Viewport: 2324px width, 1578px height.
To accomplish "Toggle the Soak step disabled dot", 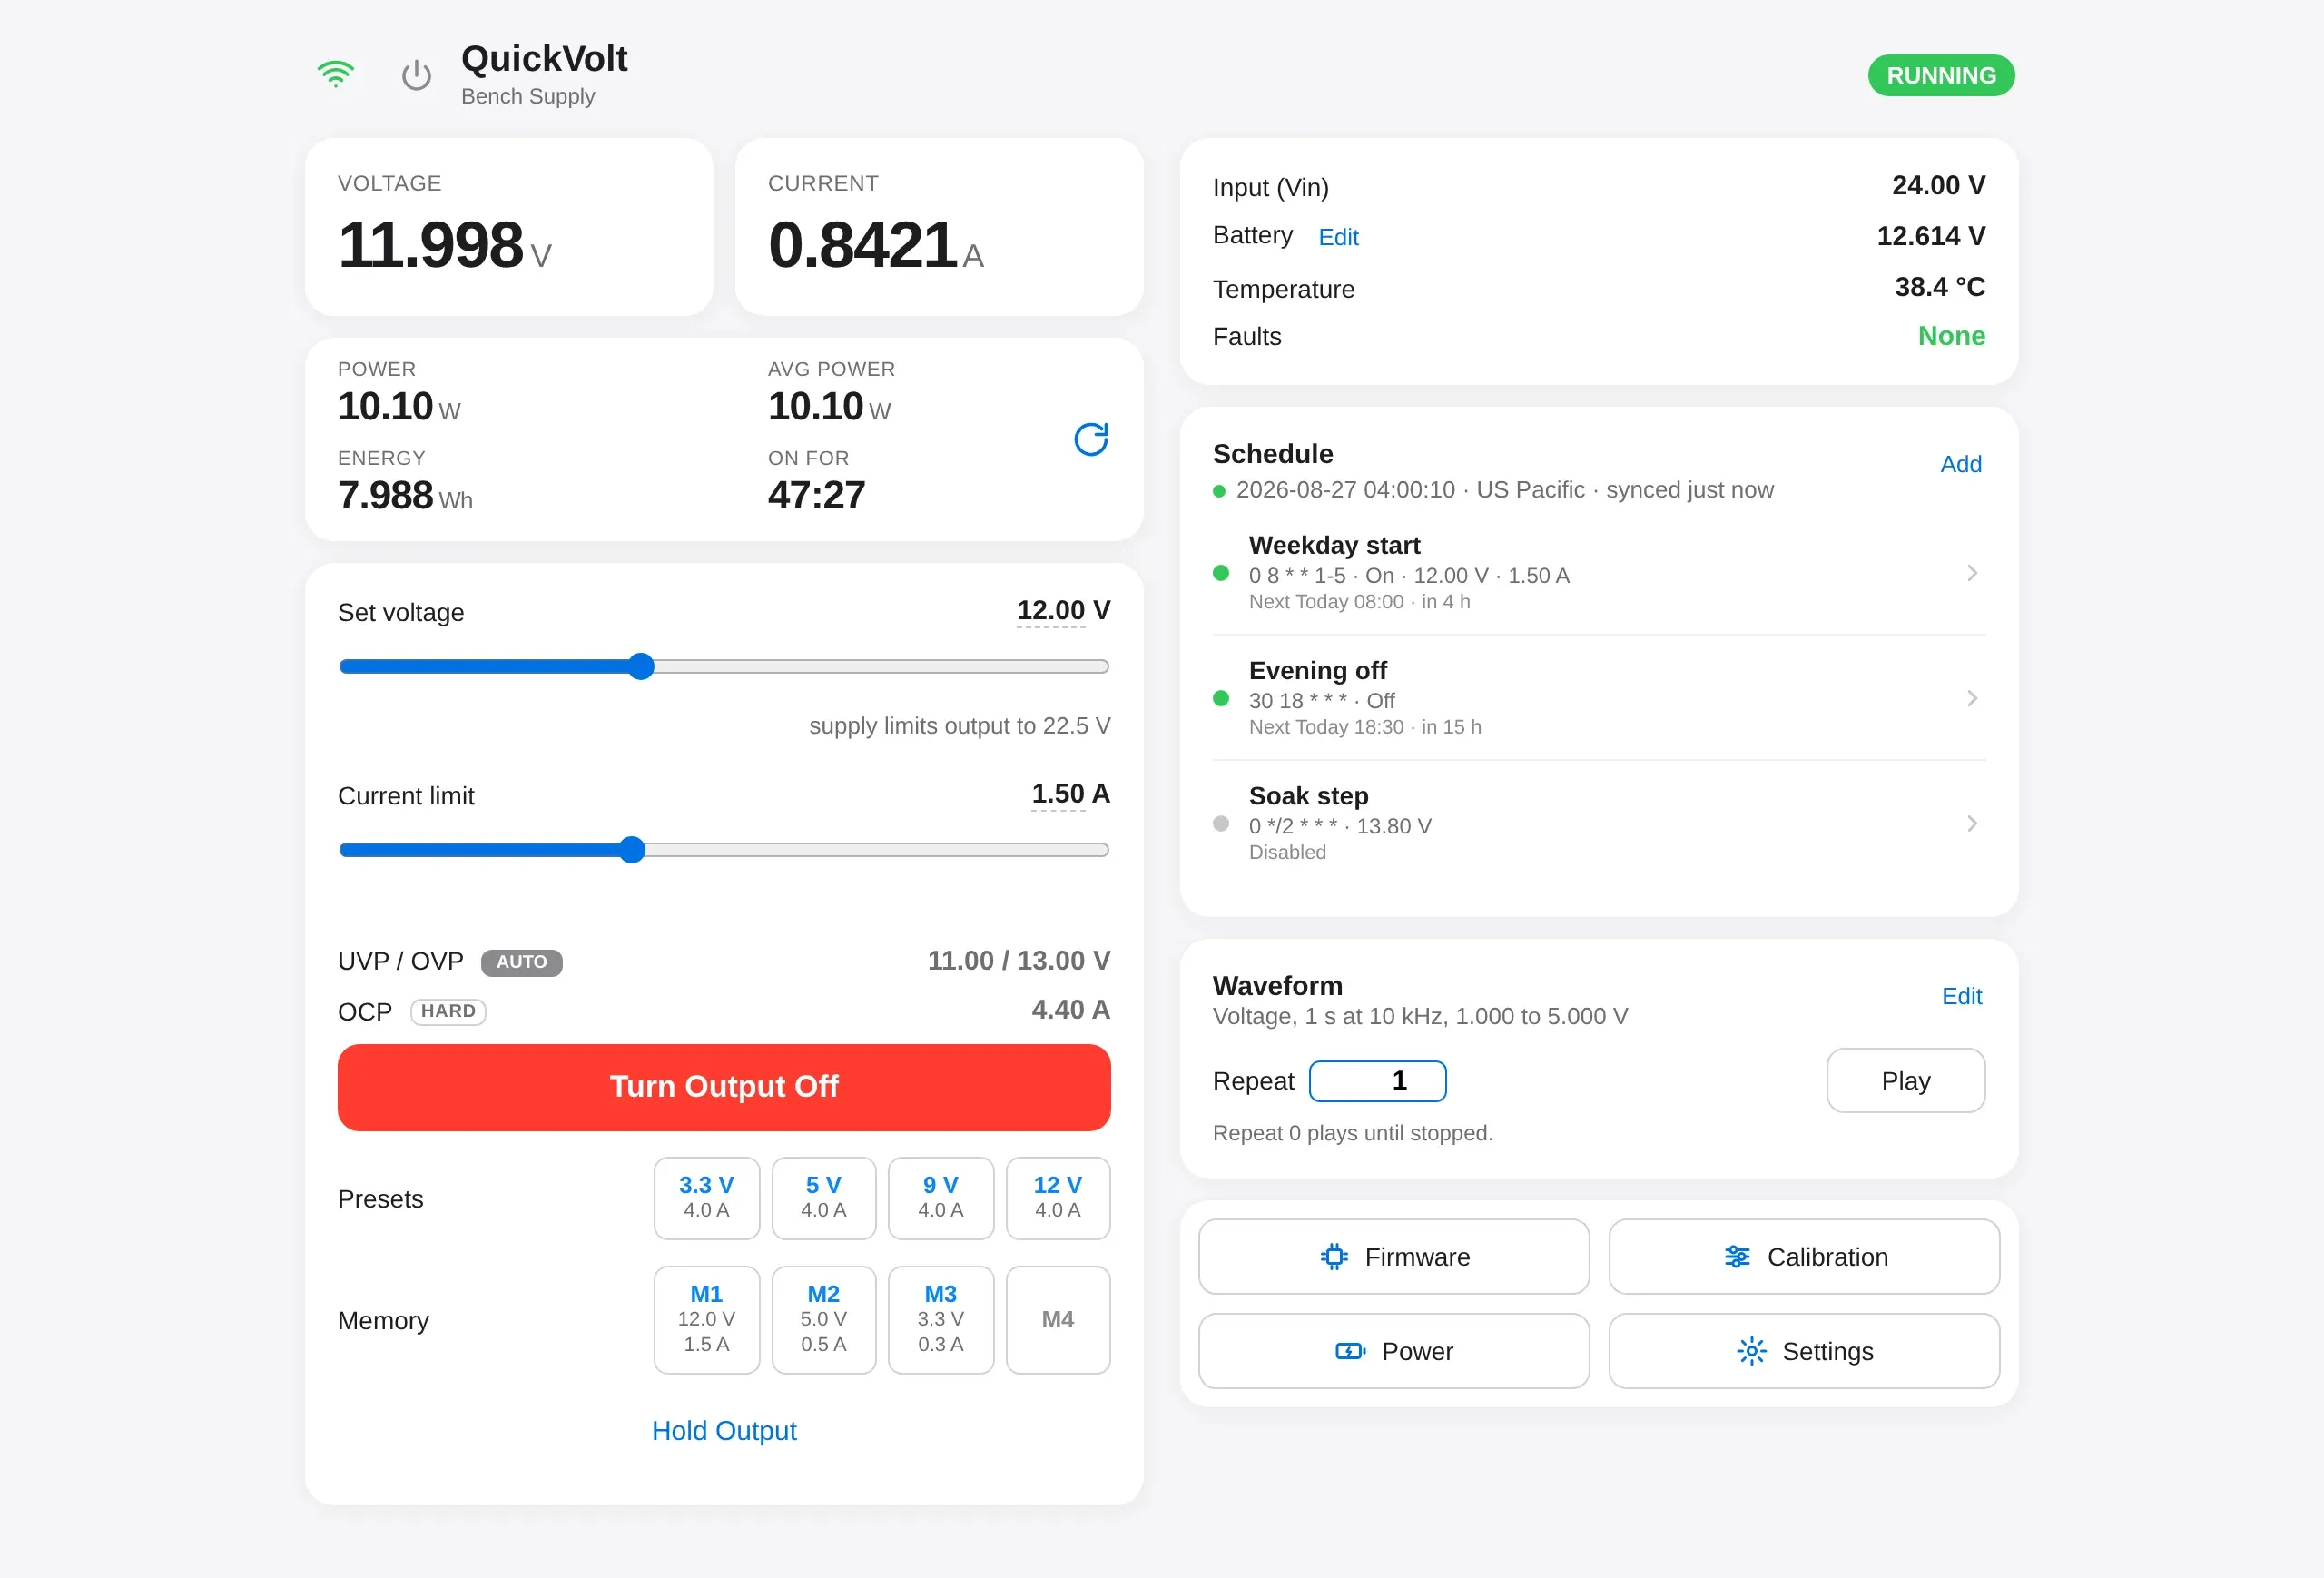I will (1220, 823).
